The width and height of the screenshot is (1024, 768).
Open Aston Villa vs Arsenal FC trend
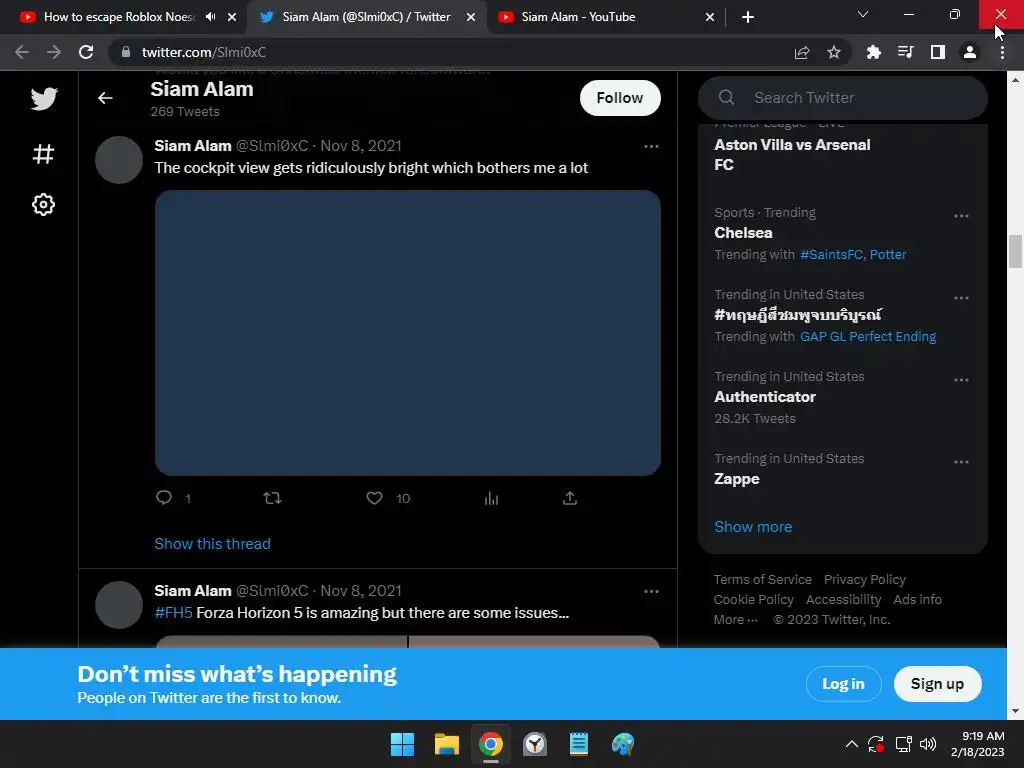point(792,155)
